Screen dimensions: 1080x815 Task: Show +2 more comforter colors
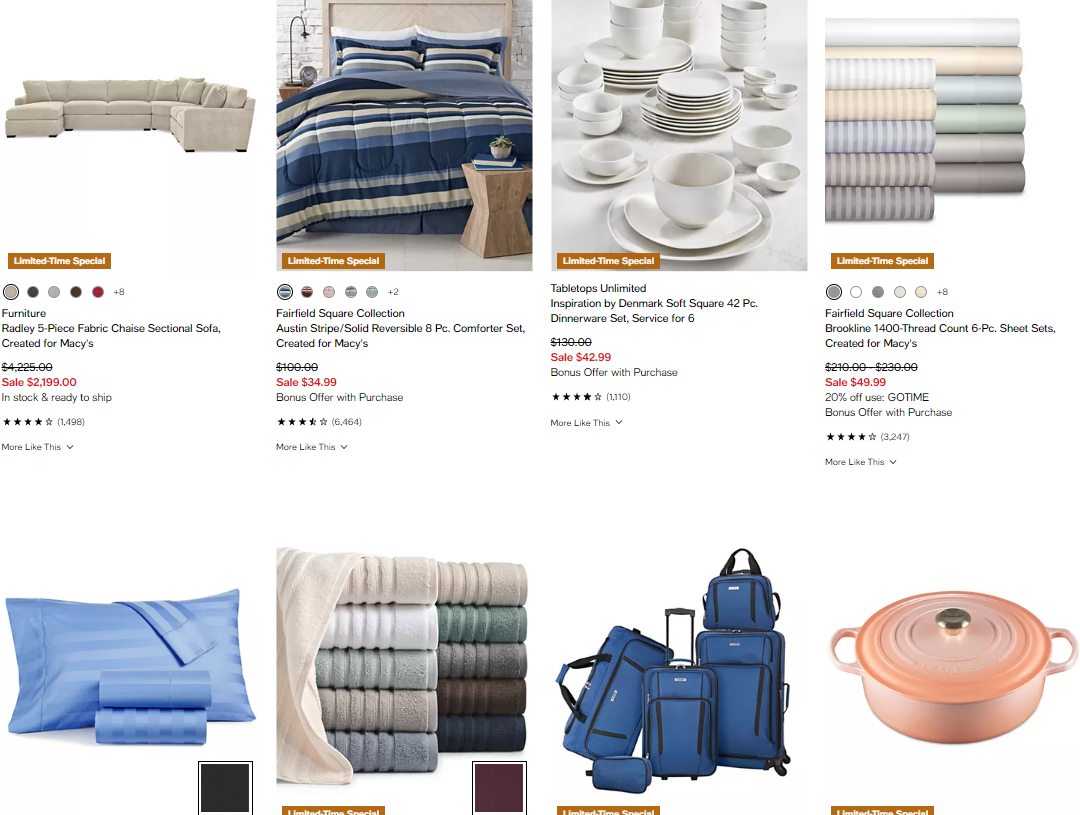coord(393,292)
